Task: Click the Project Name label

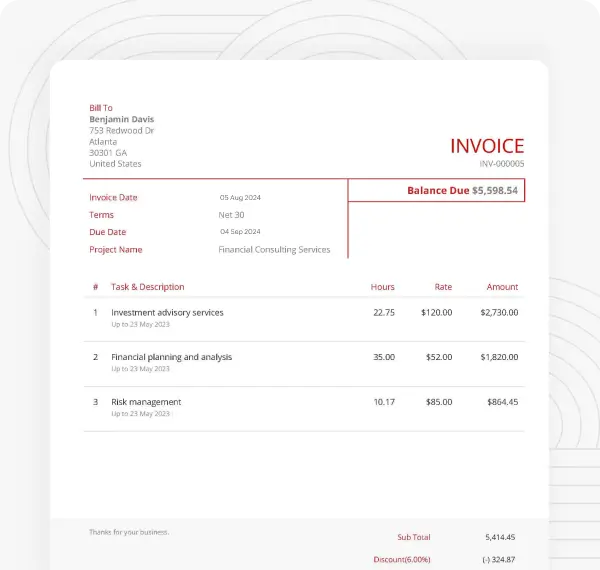Action: 116,250
